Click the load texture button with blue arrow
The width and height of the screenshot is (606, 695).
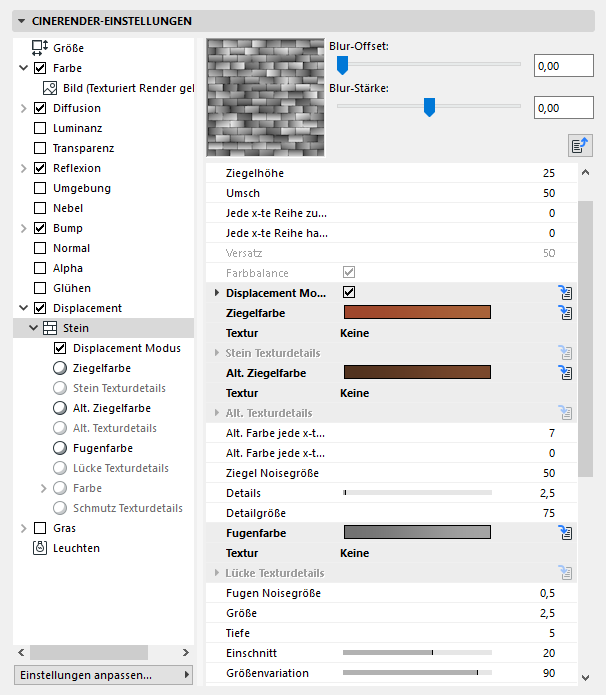tap(580, 145)
